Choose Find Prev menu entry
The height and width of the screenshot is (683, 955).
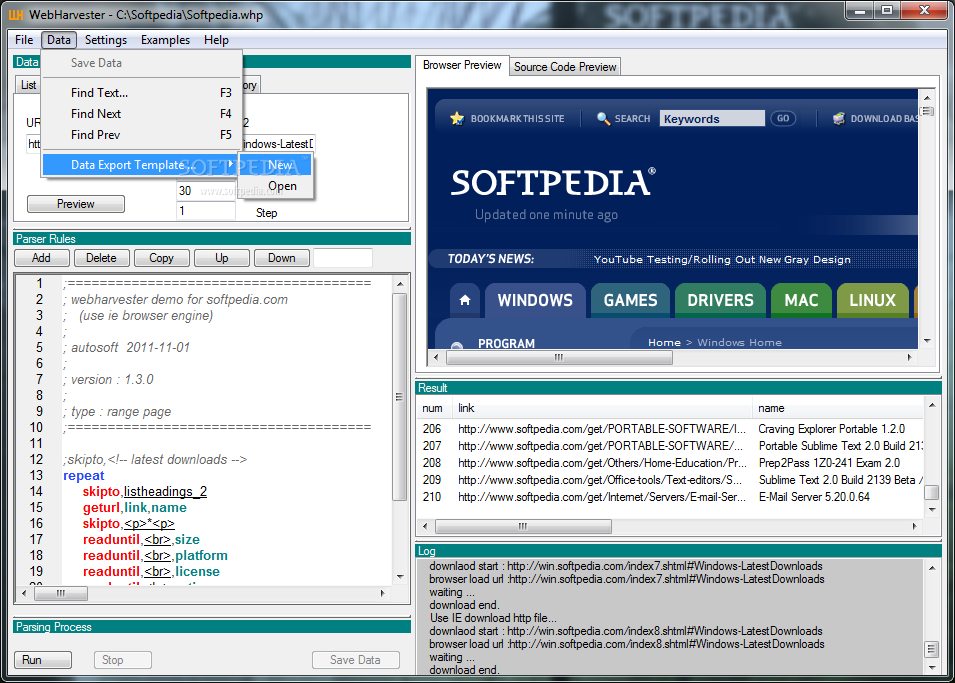pos(142,135)
